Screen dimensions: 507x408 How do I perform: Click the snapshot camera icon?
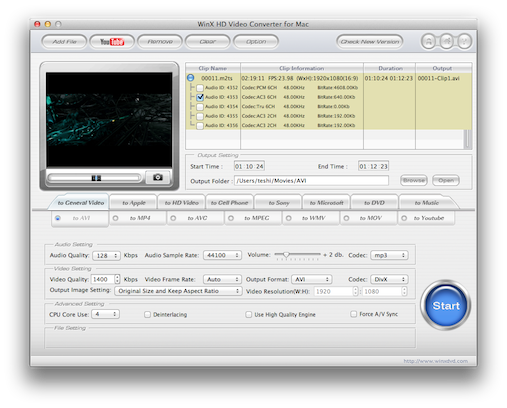[x=158, y=177]
